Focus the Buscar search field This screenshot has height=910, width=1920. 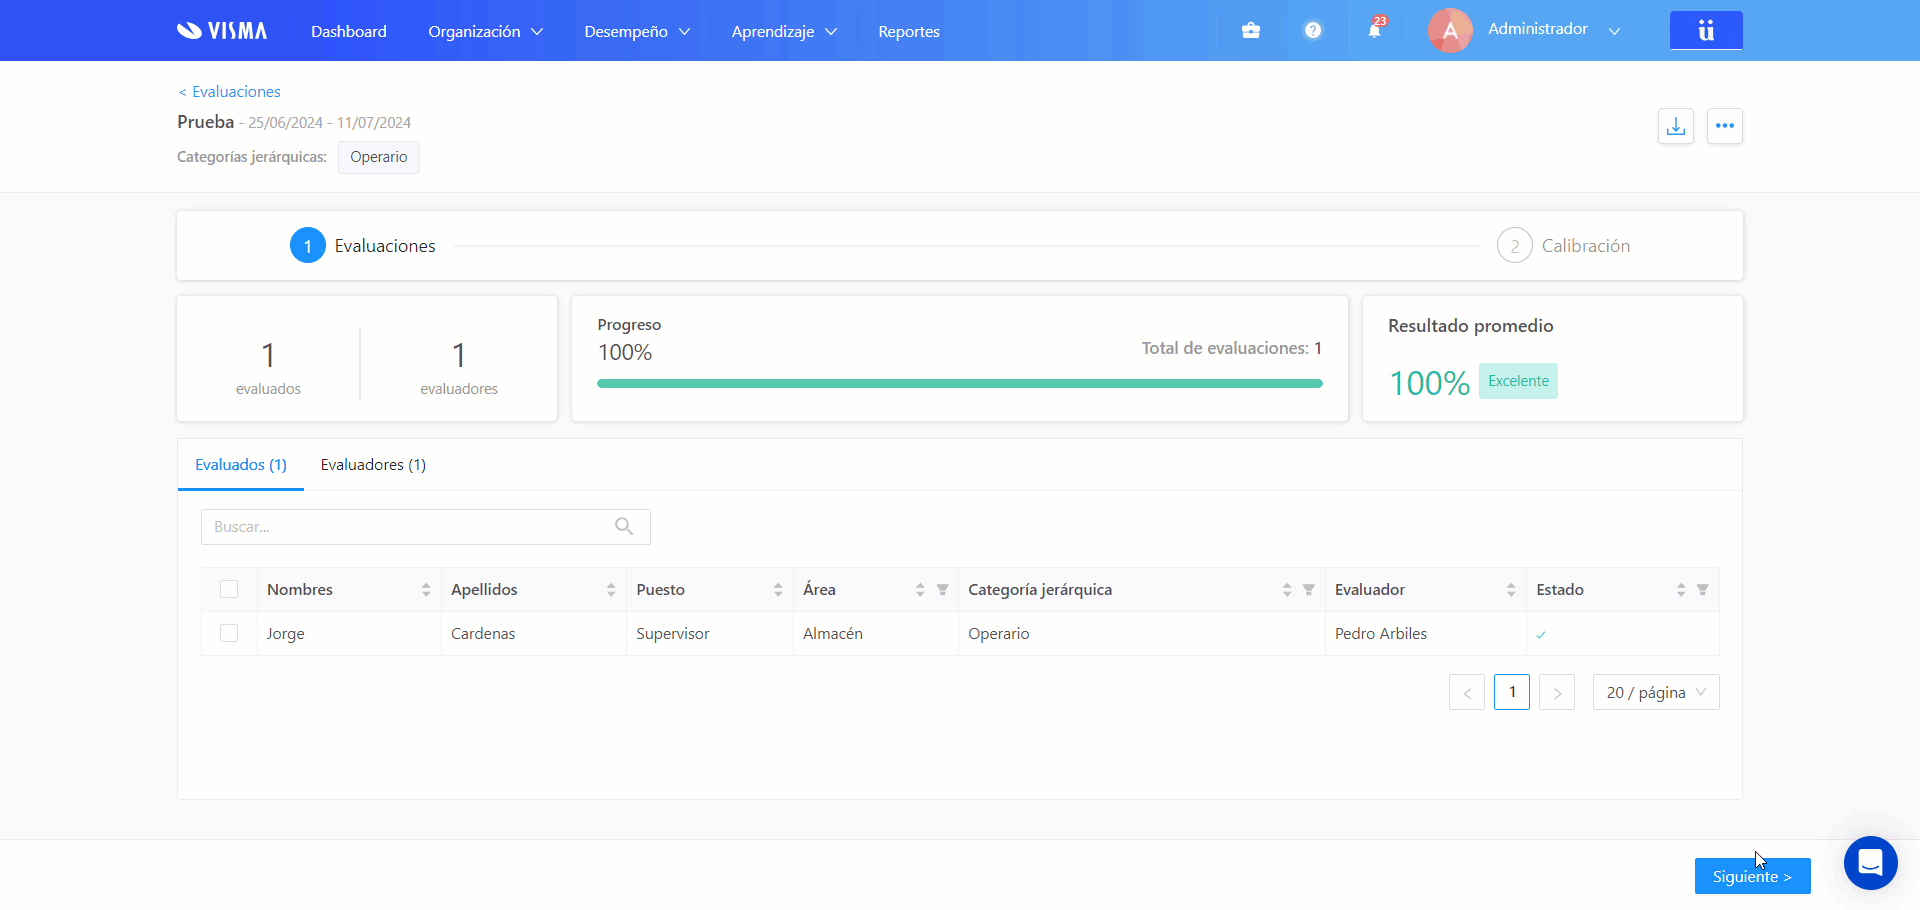pos(426,527)
